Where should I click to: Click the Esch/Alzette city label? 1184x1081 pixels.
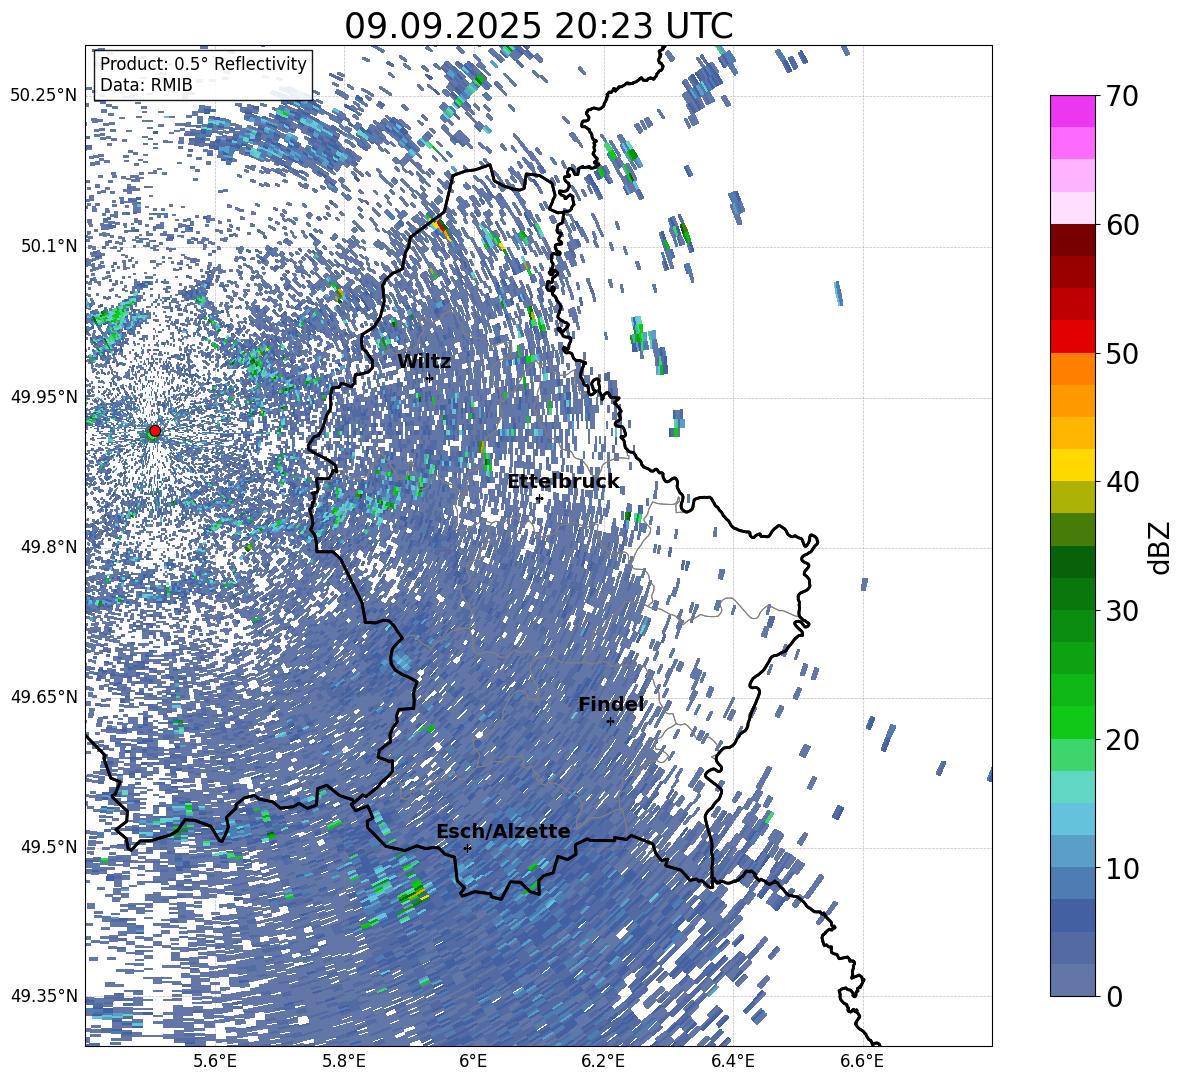(x=503, y=831)
